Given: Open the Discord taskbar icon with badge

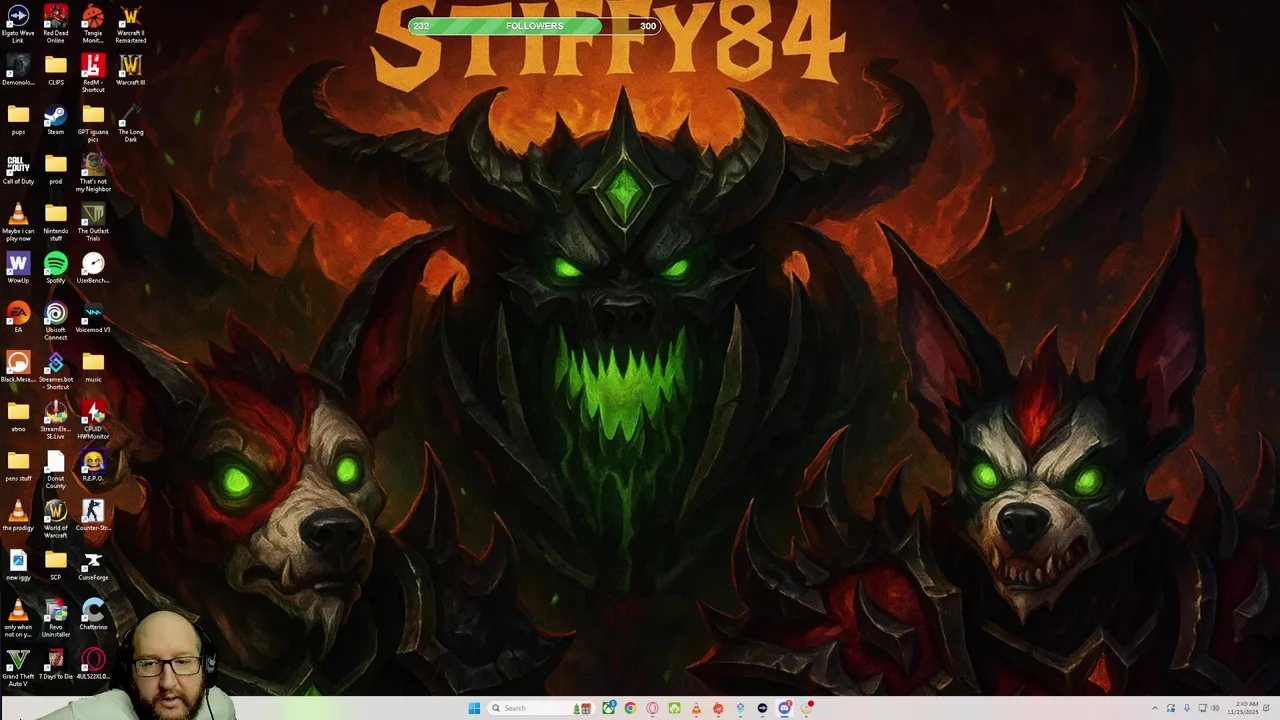Looking at the screenshot, I should point(785,708).
